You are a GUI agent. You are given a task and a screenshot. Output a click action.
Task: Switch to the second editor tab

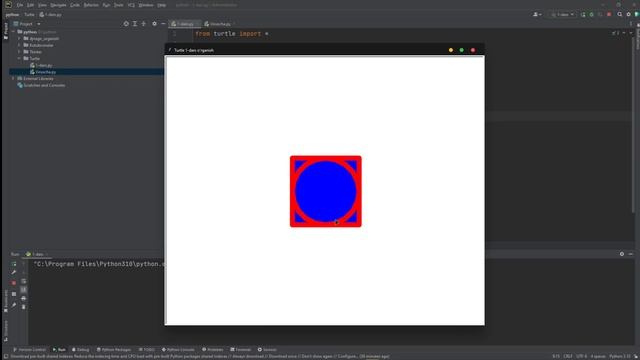pyautogui.click(x=219, y=24)
